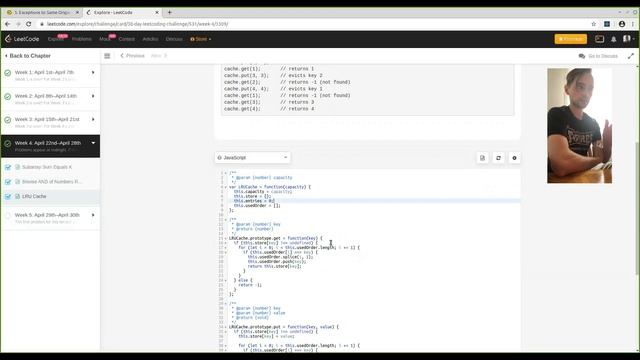Screen dimensions: 640x360
Task: Expand Week 2 arrow
Action: point(93,96)
